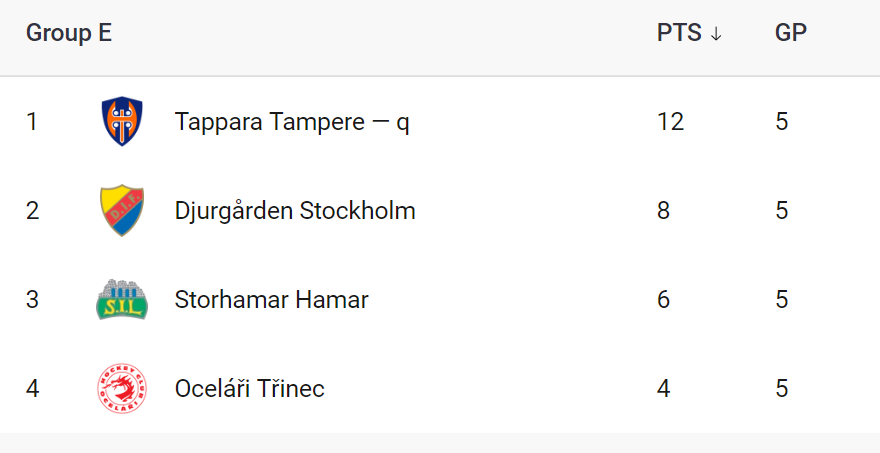The width and height of the screenshot is (880, 453).
Task: Click rank number 4 in standings
Action: [32, 388]
